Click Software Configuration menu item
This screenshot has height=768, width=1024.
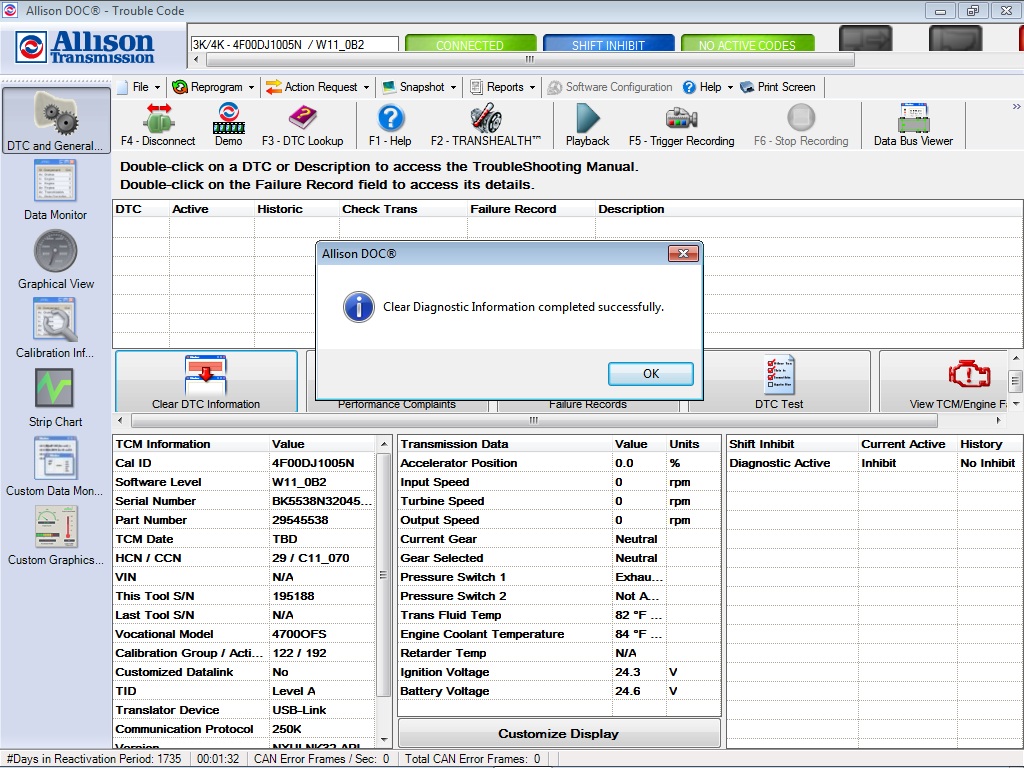pos(610,87)
